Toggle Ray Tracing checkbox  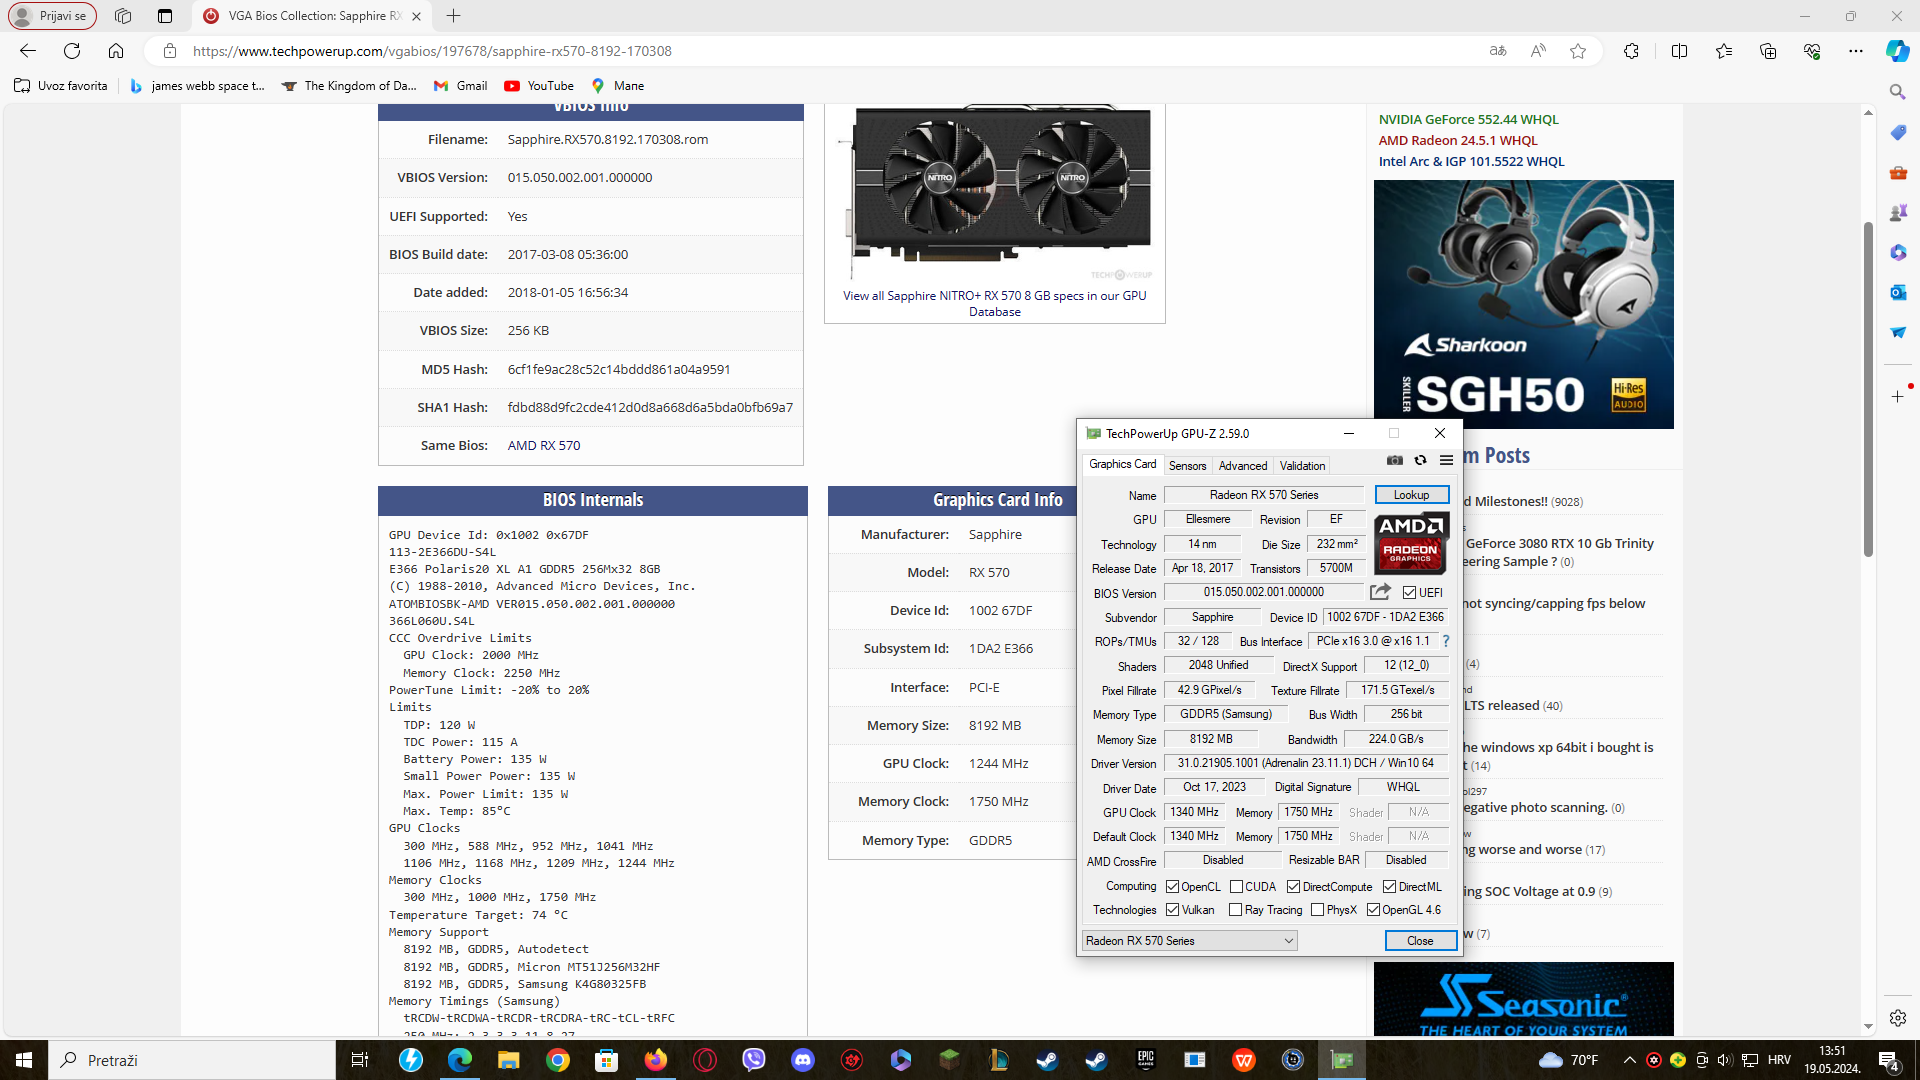1235,910
